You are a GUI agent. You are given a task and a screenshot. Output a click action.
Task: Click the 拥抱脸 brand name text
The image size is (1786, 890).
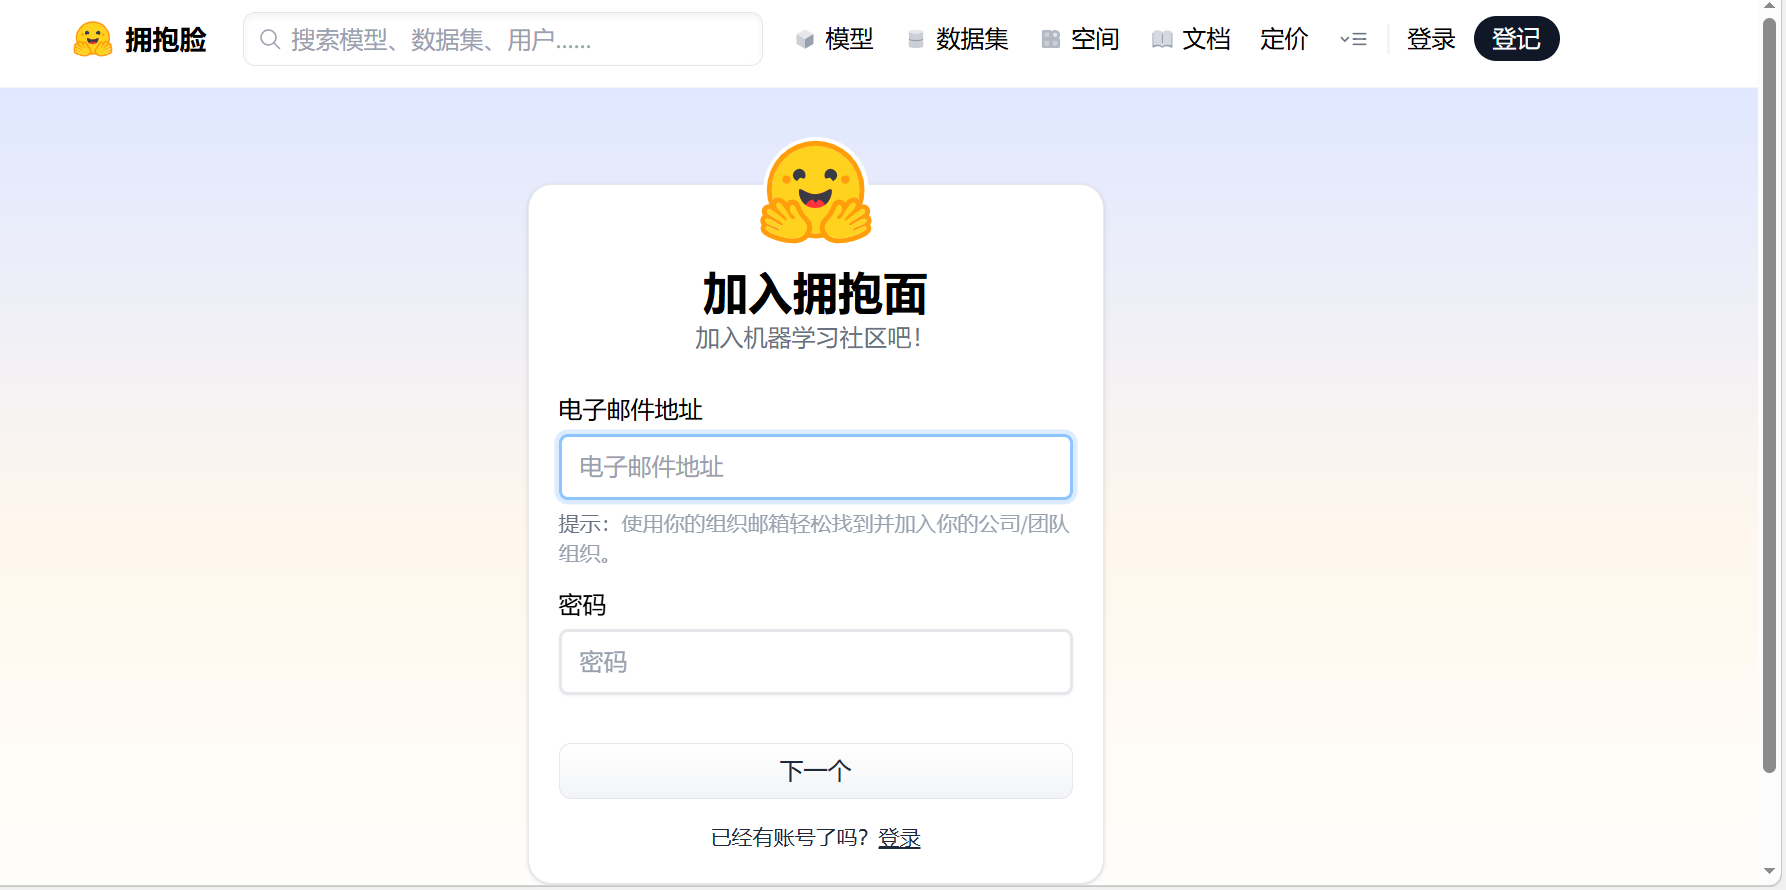click(x=165, y=39)
